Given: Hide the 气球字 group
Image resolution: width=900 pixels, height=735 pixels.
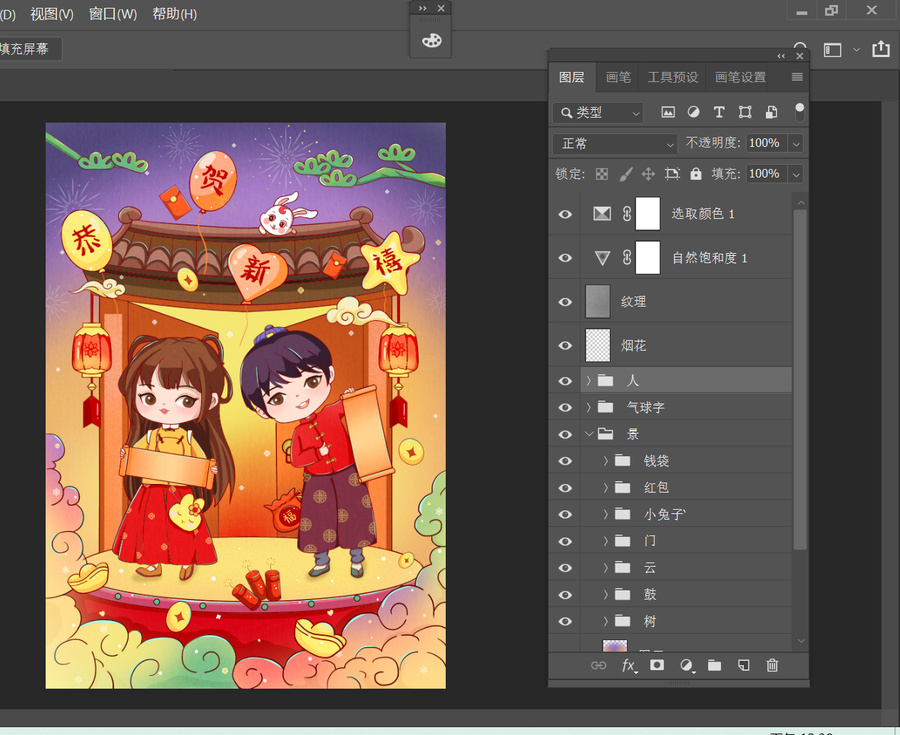Looking at the screenshot, I should tap(565, 407).
